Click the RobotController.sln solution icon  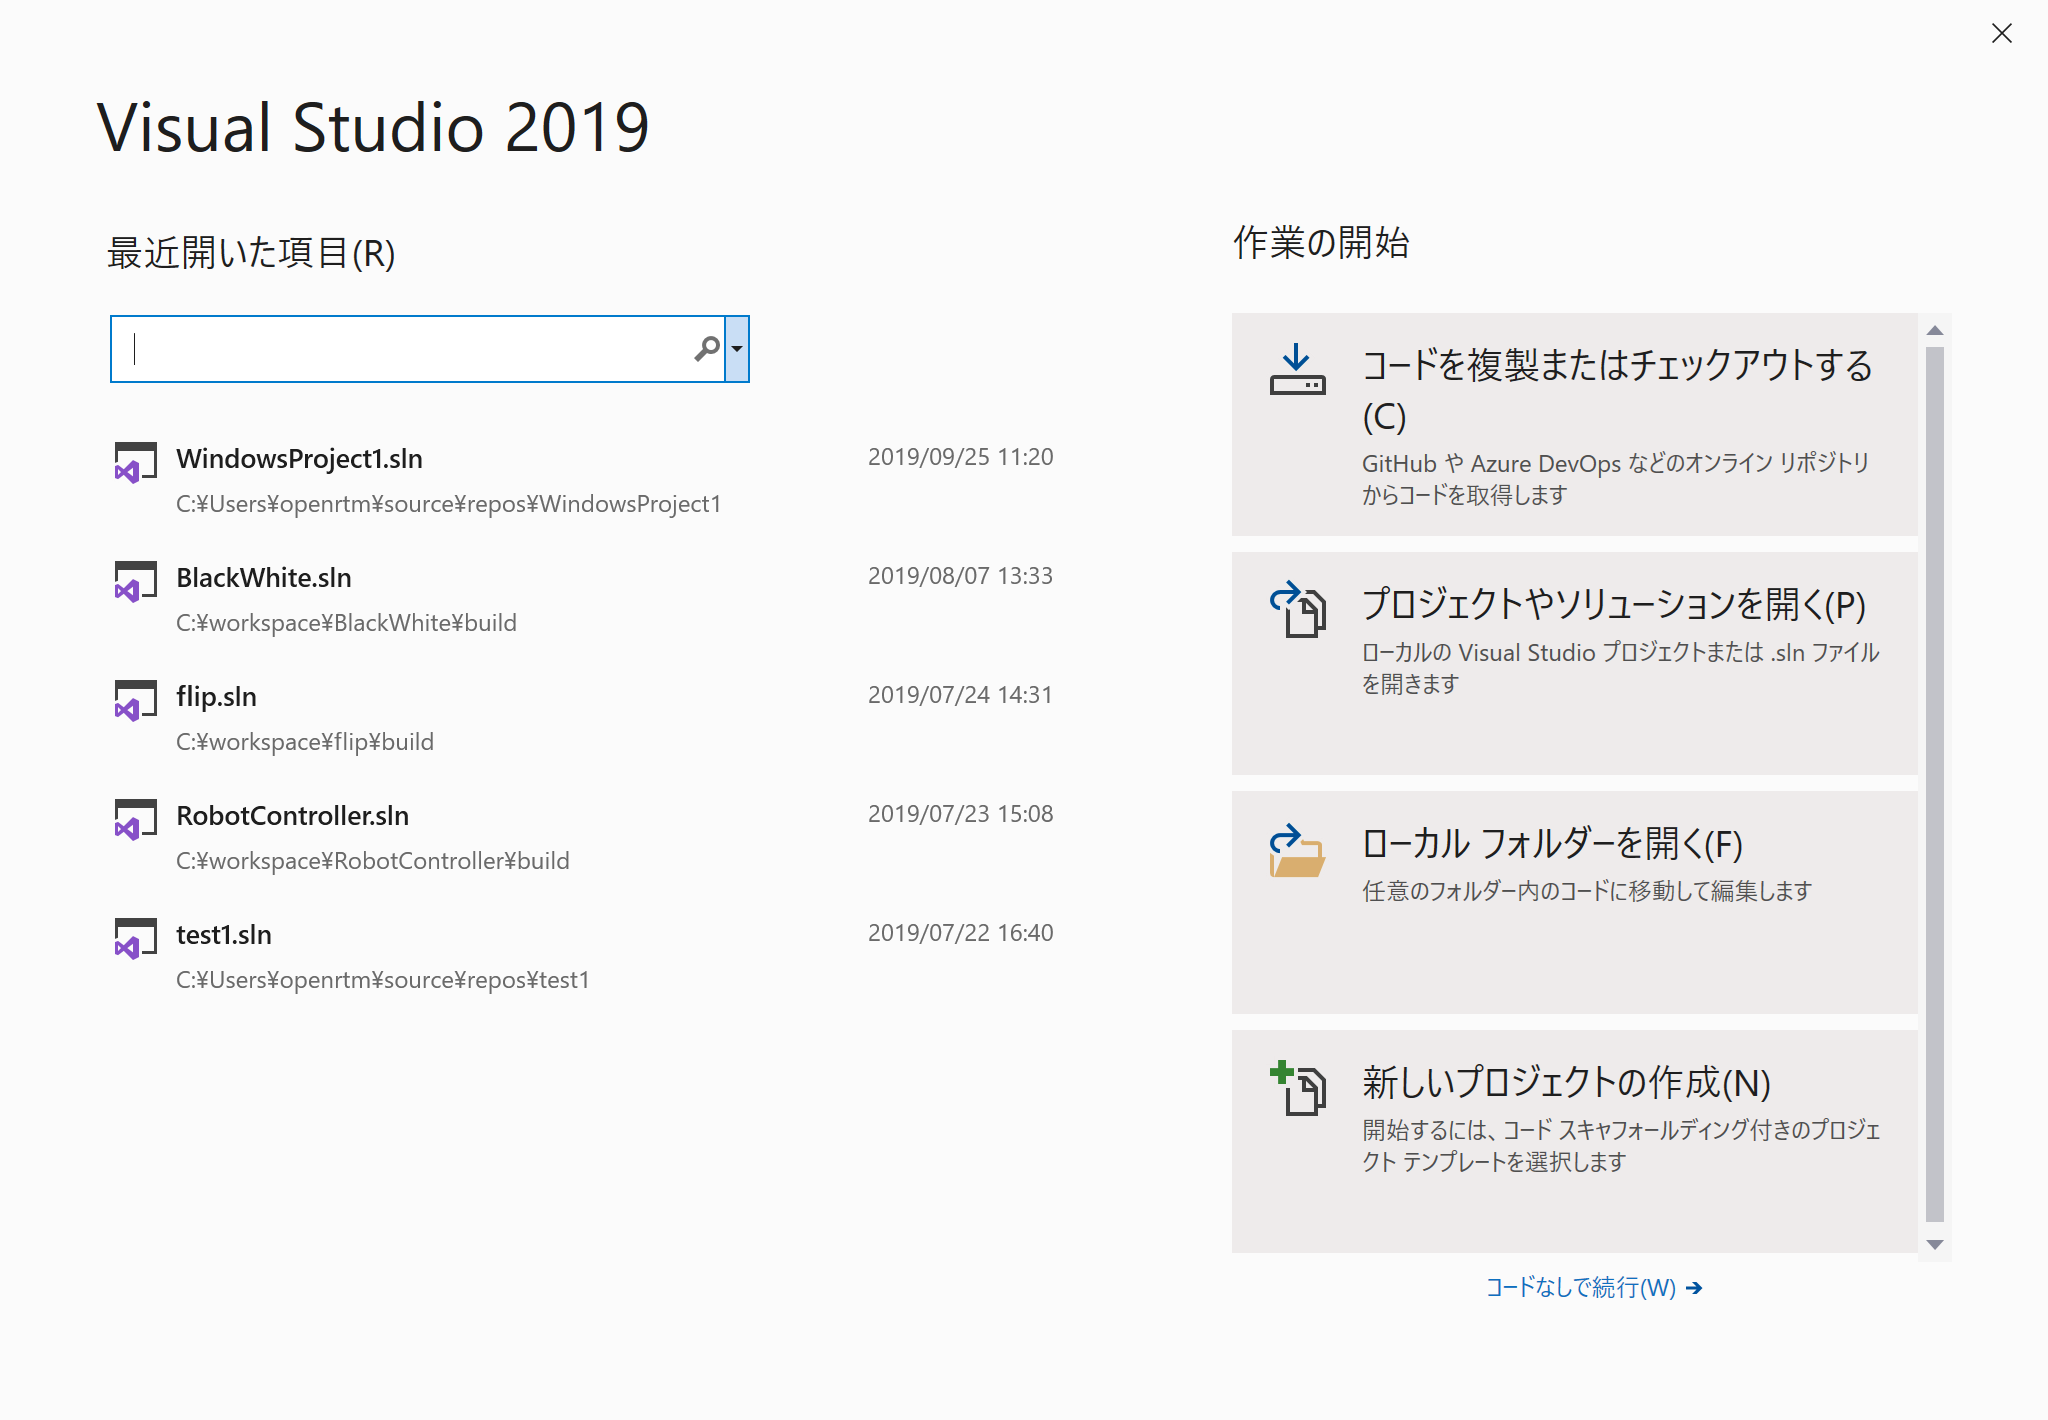135,819
